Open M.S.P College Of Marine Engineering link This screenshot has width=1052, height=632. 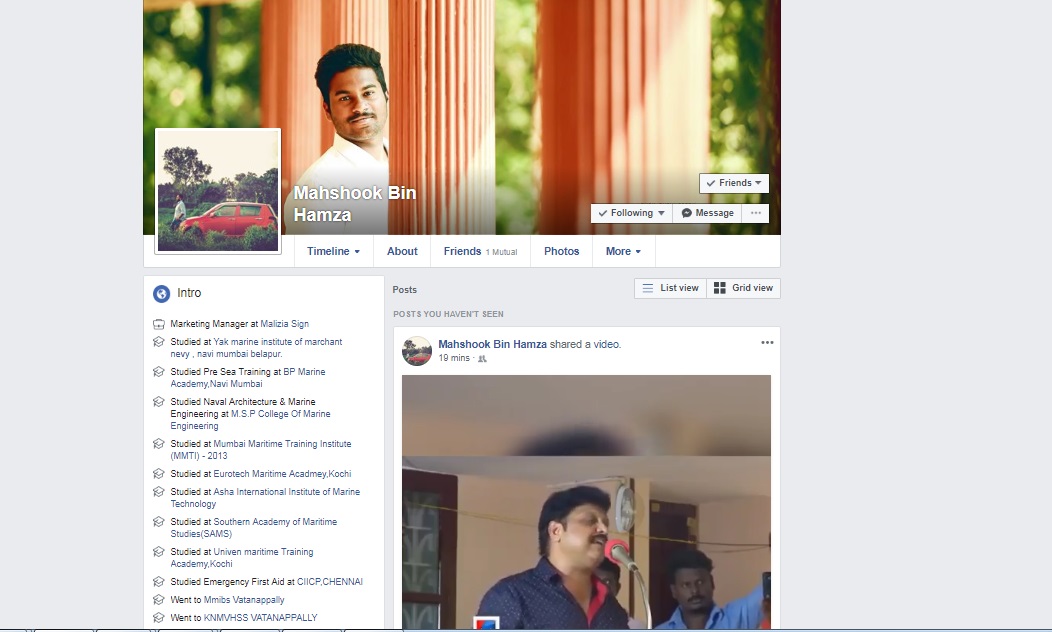pos(250,420)
